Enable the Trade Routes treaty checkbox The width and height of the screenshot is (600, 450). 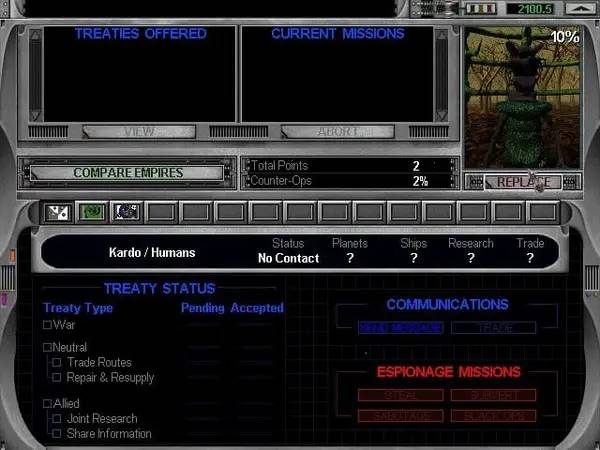pyautogui.click(x=58, y=363)
